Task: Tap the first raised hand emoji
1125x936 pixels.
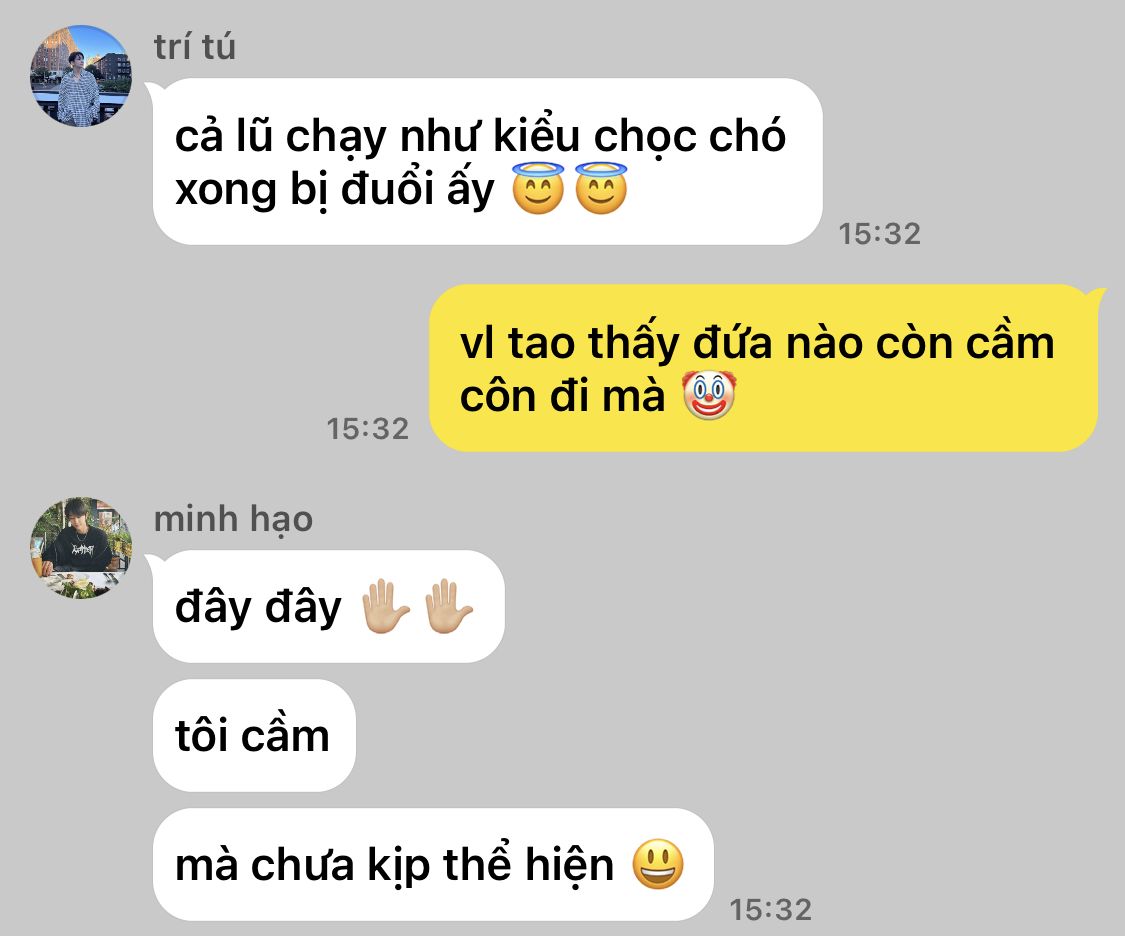Action: 385,606
